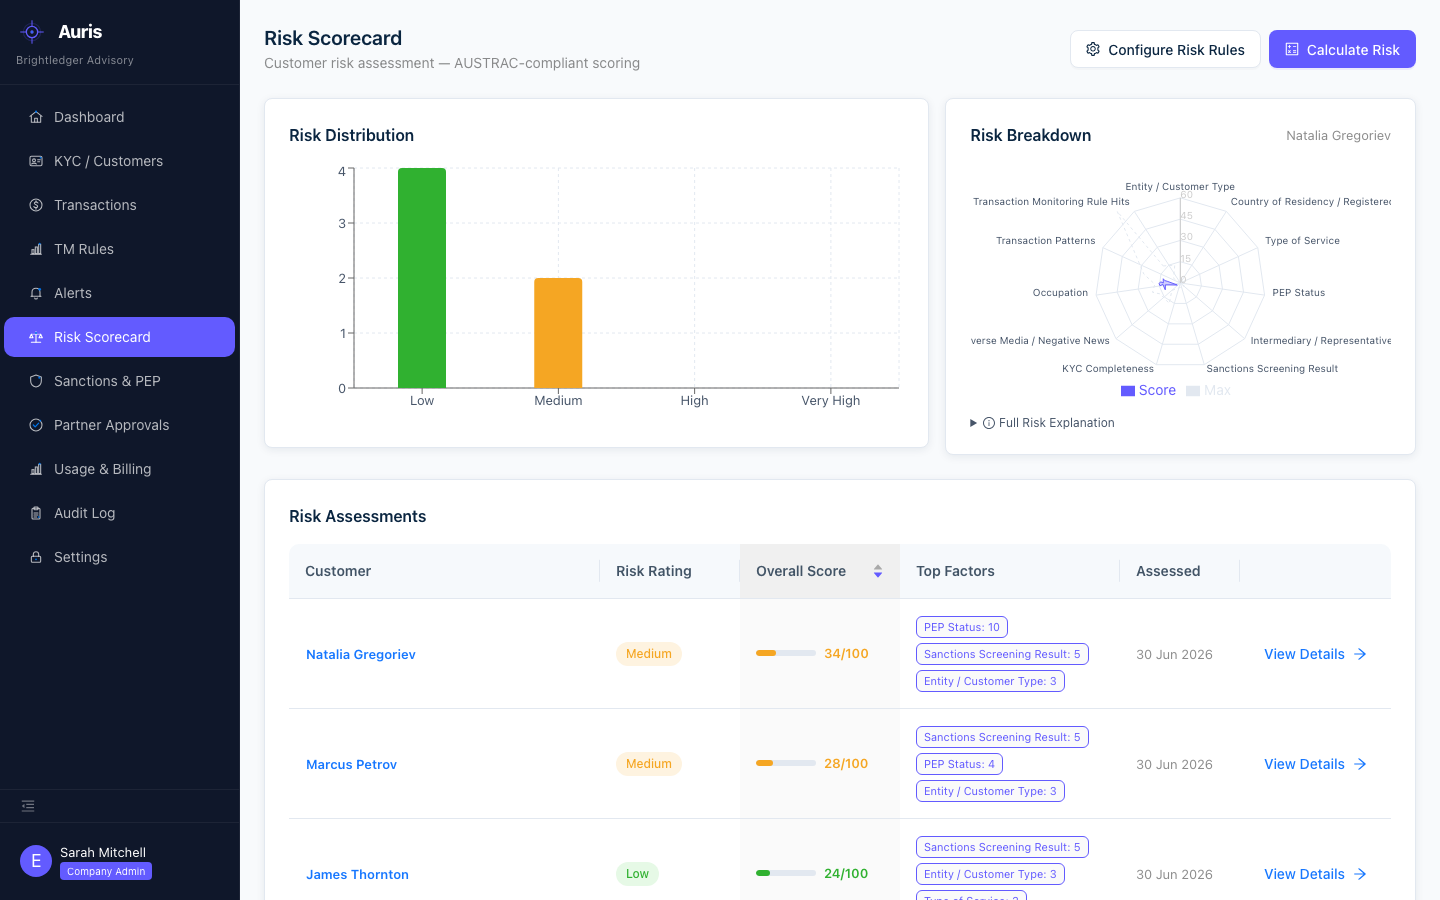This screenshot has height=900, width=1440.
Task: Click the Risk Scorecard scales icon
Action: point(36,337)
